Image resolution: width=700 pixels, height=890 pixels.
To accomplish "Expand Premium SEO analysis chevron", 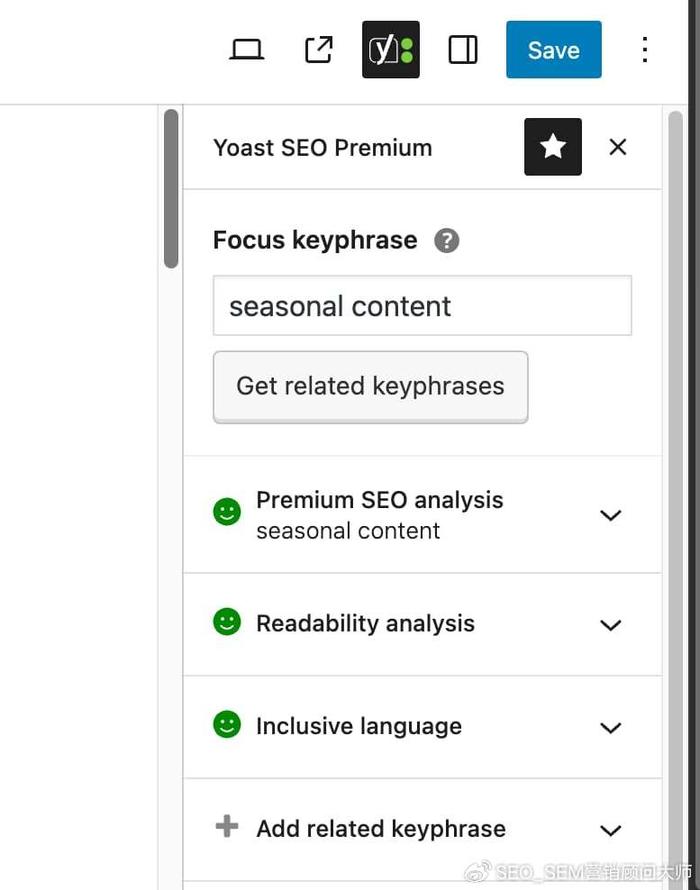I will click(610, 515).
